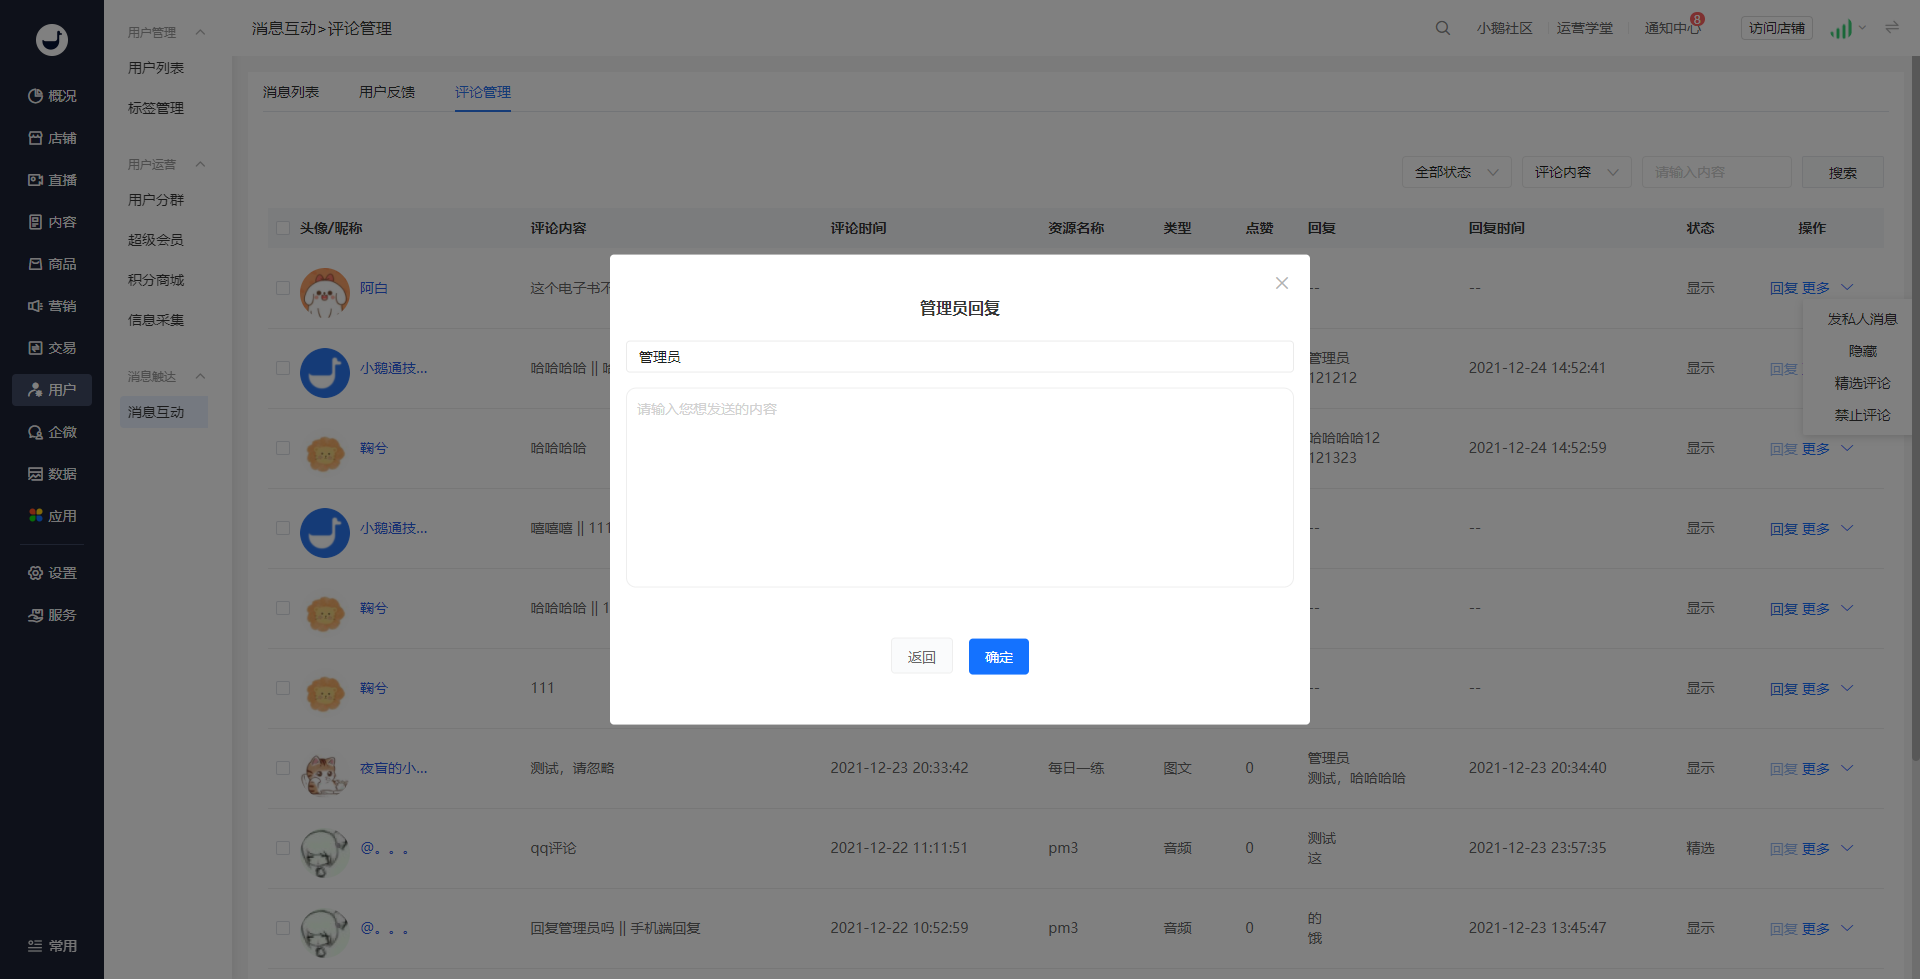Collapse the 消息触达 menu group
This screenshot has height=979, width=1920.
[x=200, y=376]
